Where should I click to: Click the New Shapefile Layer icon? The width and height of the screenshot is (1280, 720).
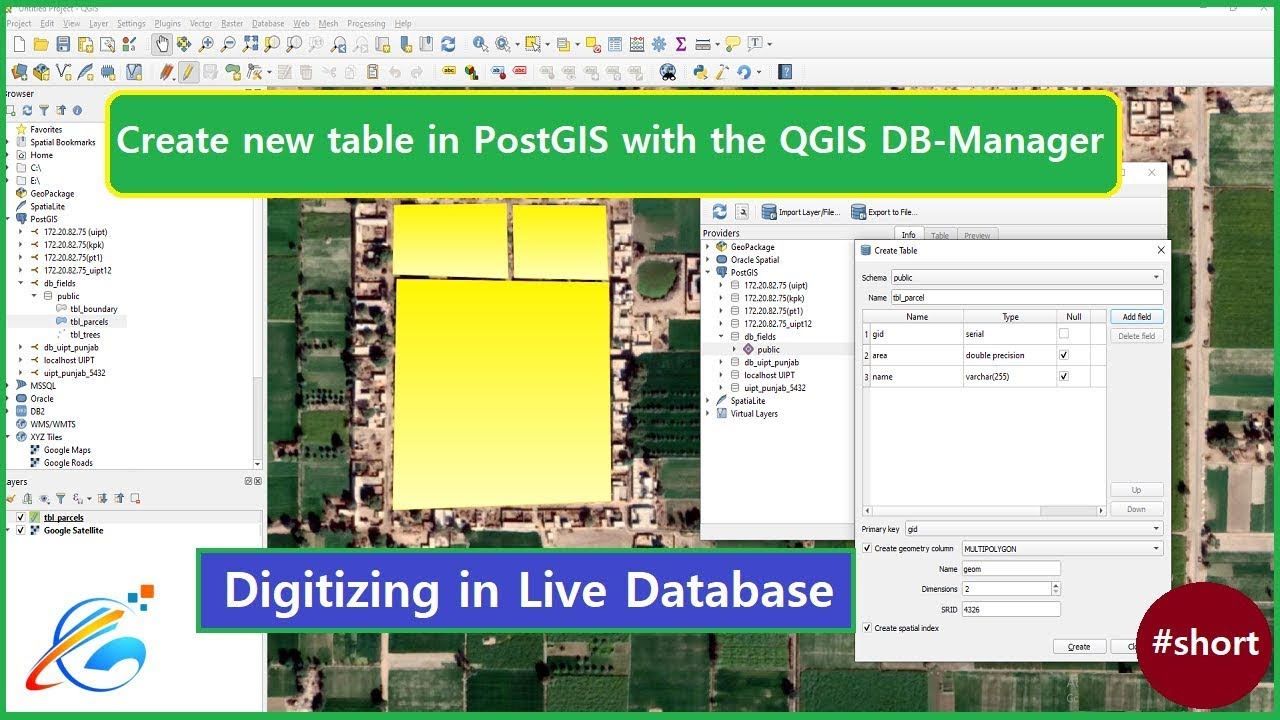62,72
